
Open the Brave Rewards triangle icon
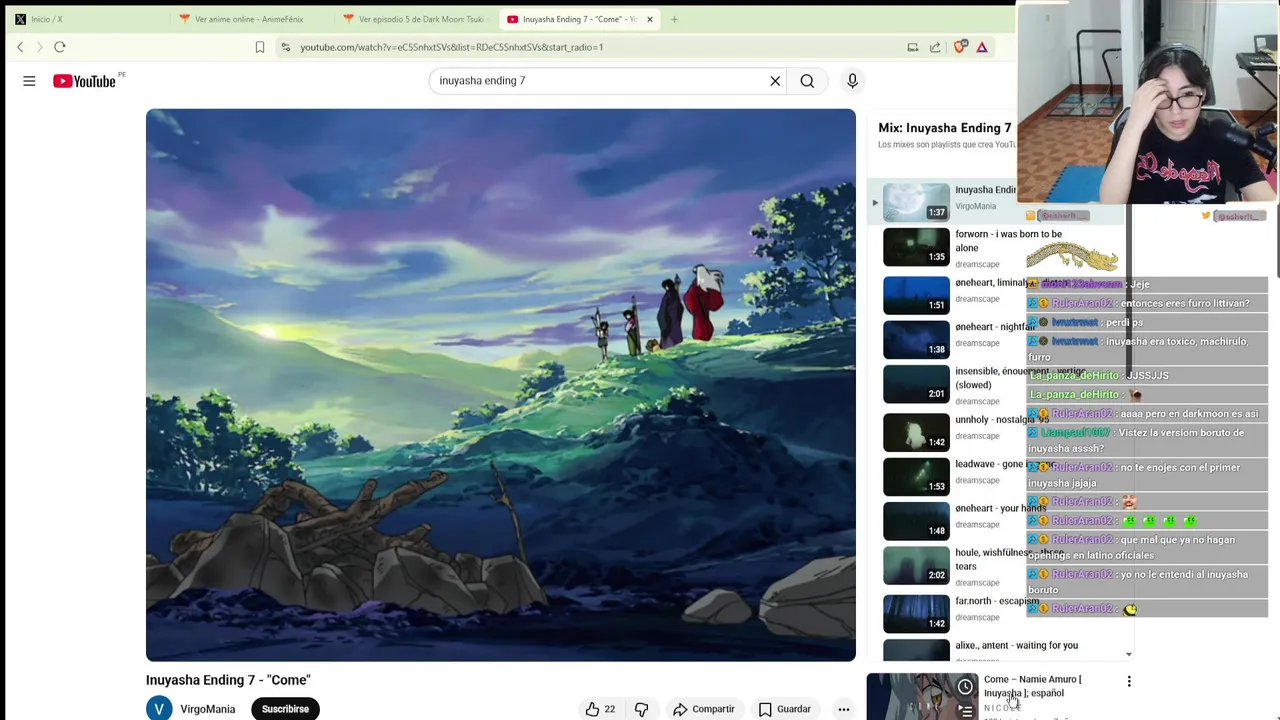pos(982,47)
